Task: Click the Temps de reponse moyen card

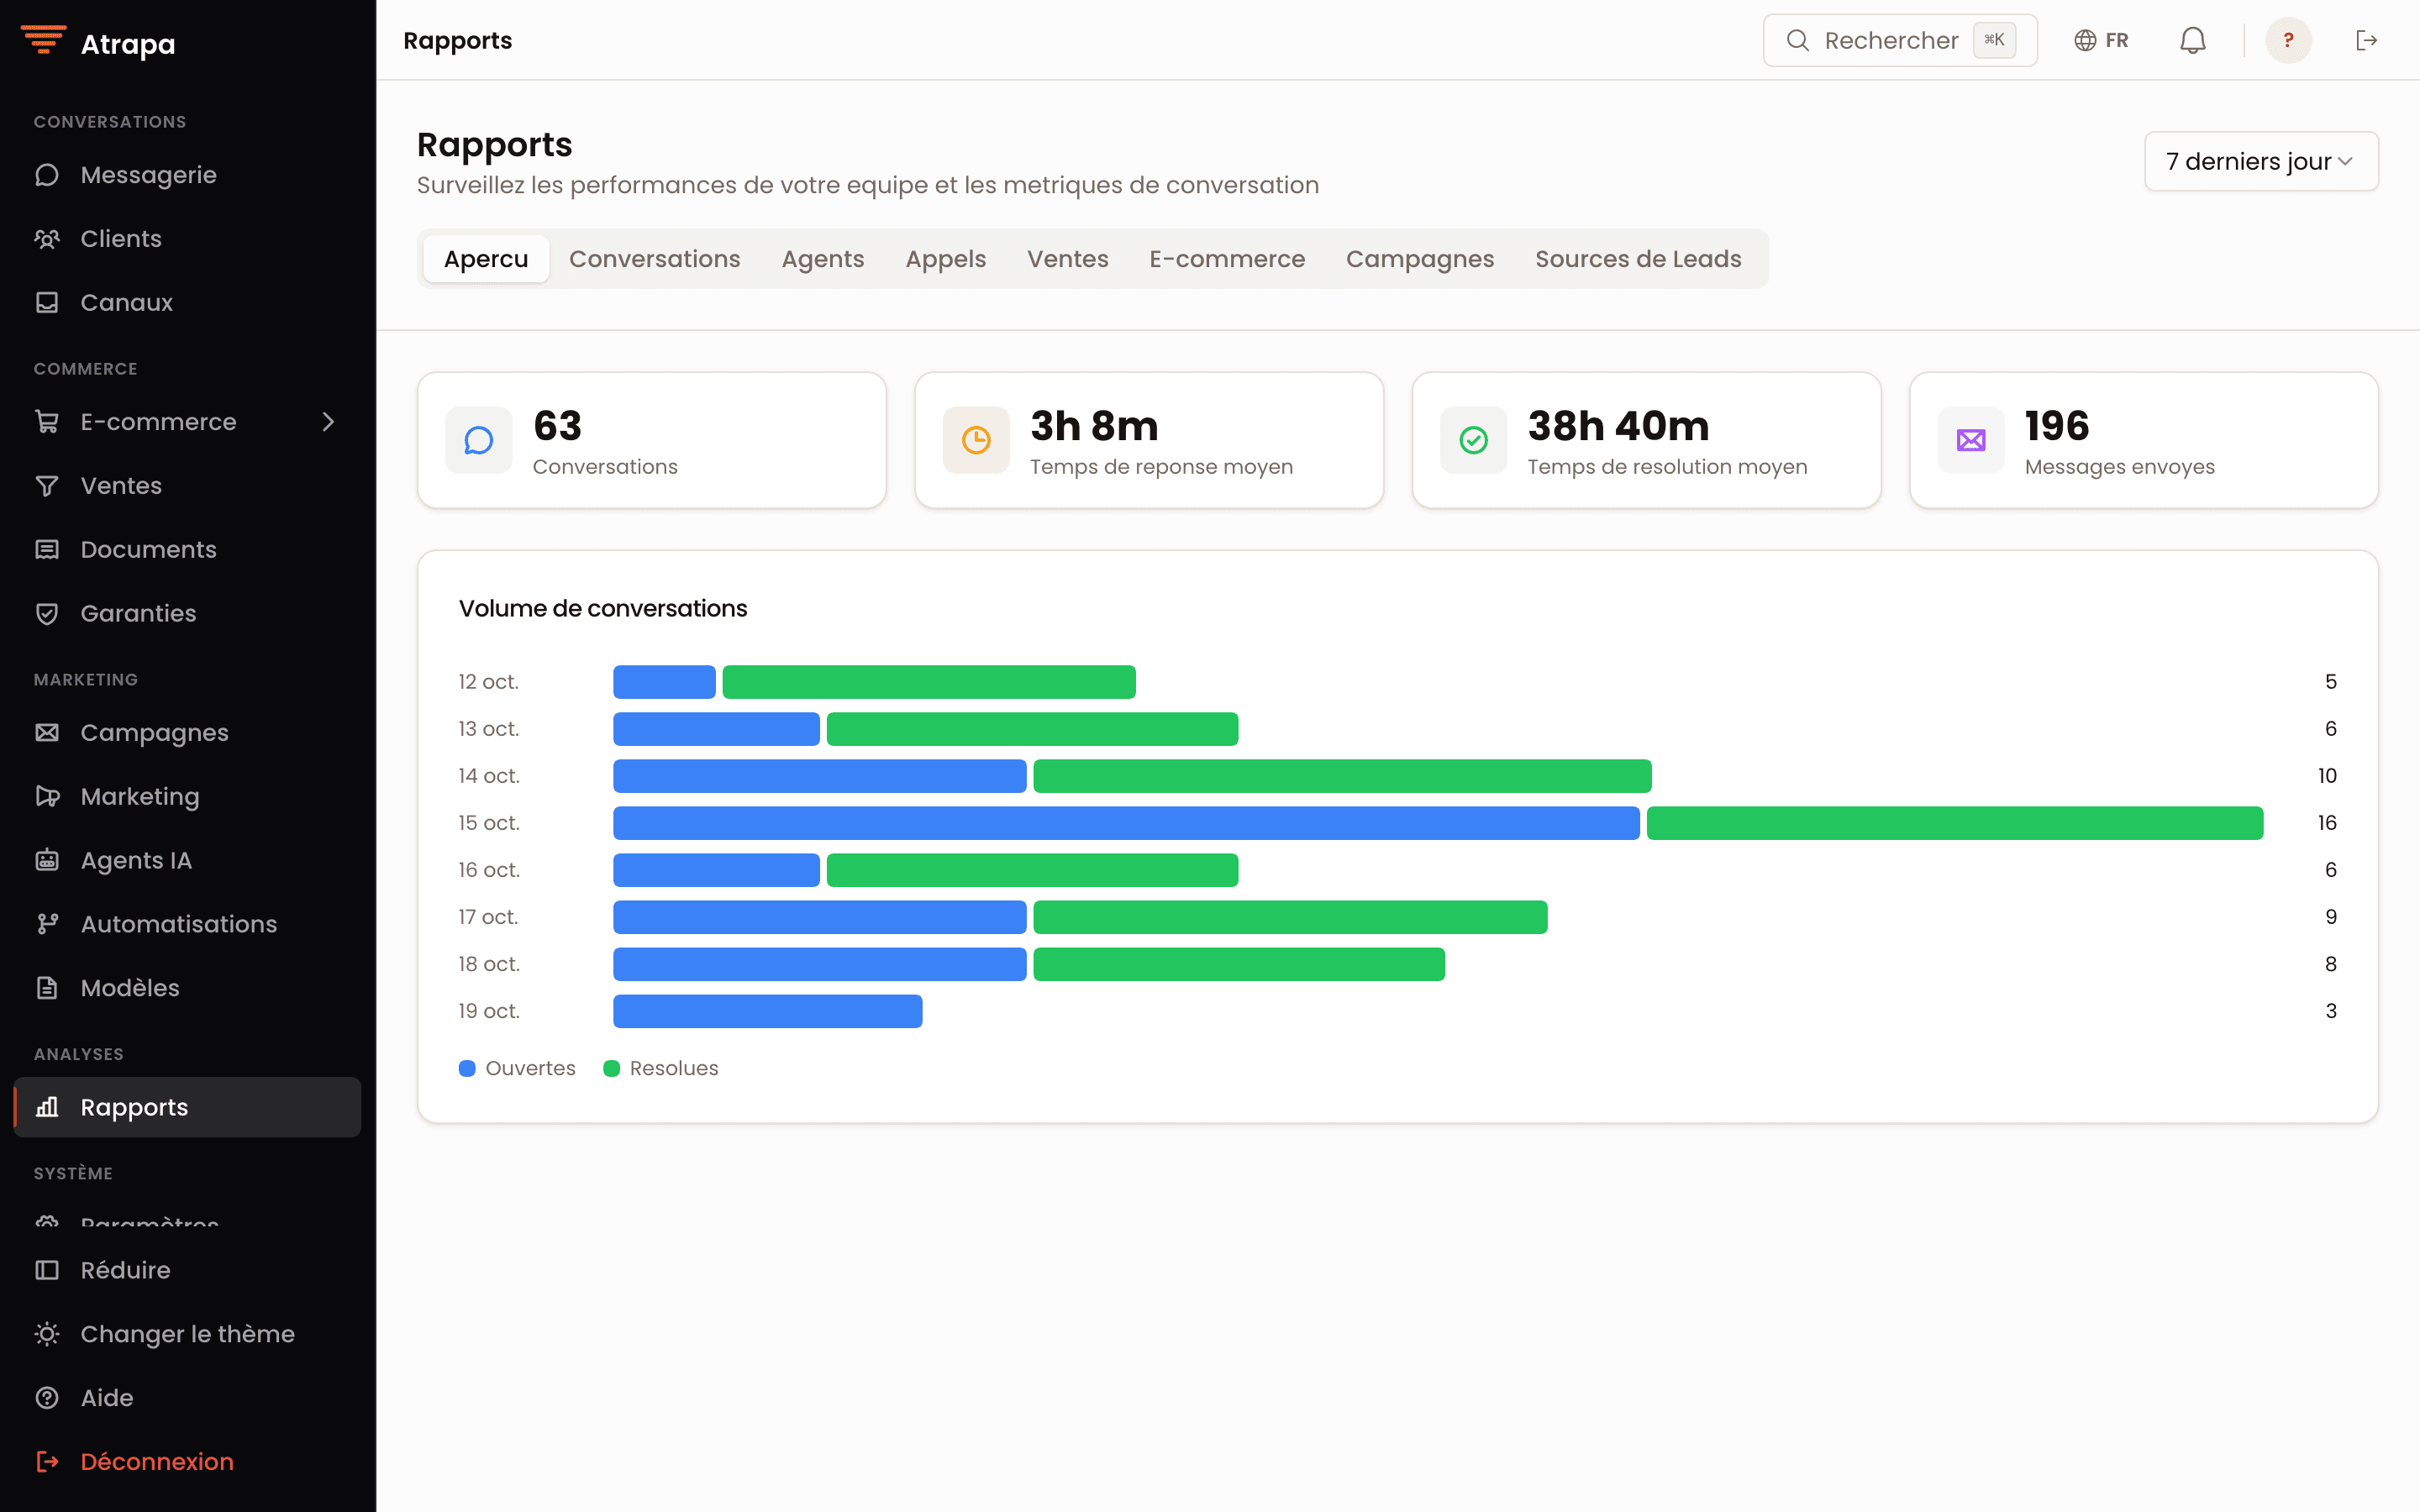Action: (x=1149, y=440)
